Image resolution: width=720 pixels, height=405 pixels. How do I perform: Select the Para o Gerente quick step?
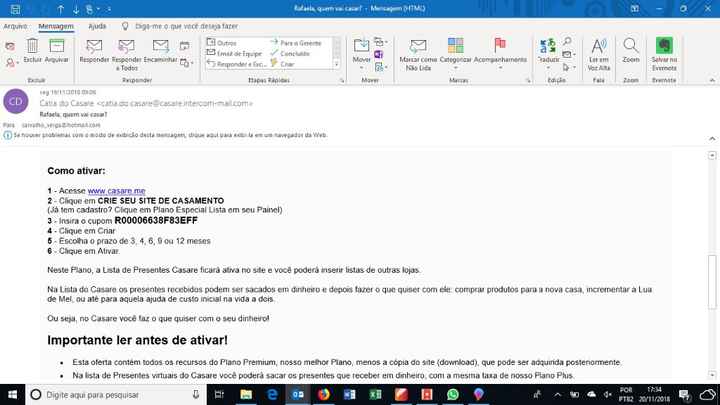(296, 43)
